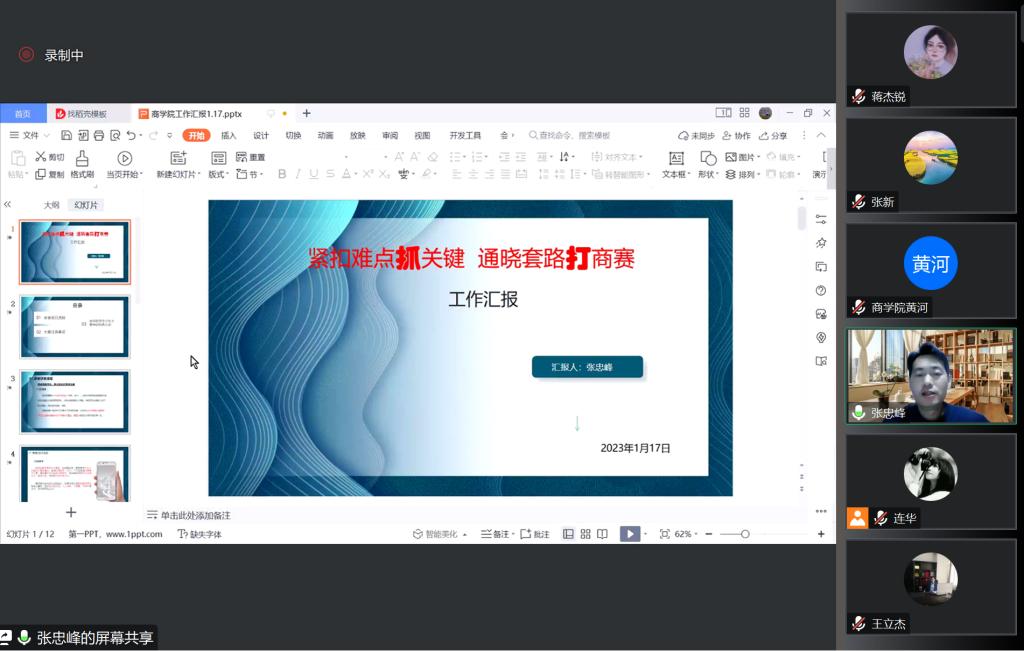Click the Cut (剪切) scissors icon
This screenshot has width=1024, height=651.
pos(41,157)
